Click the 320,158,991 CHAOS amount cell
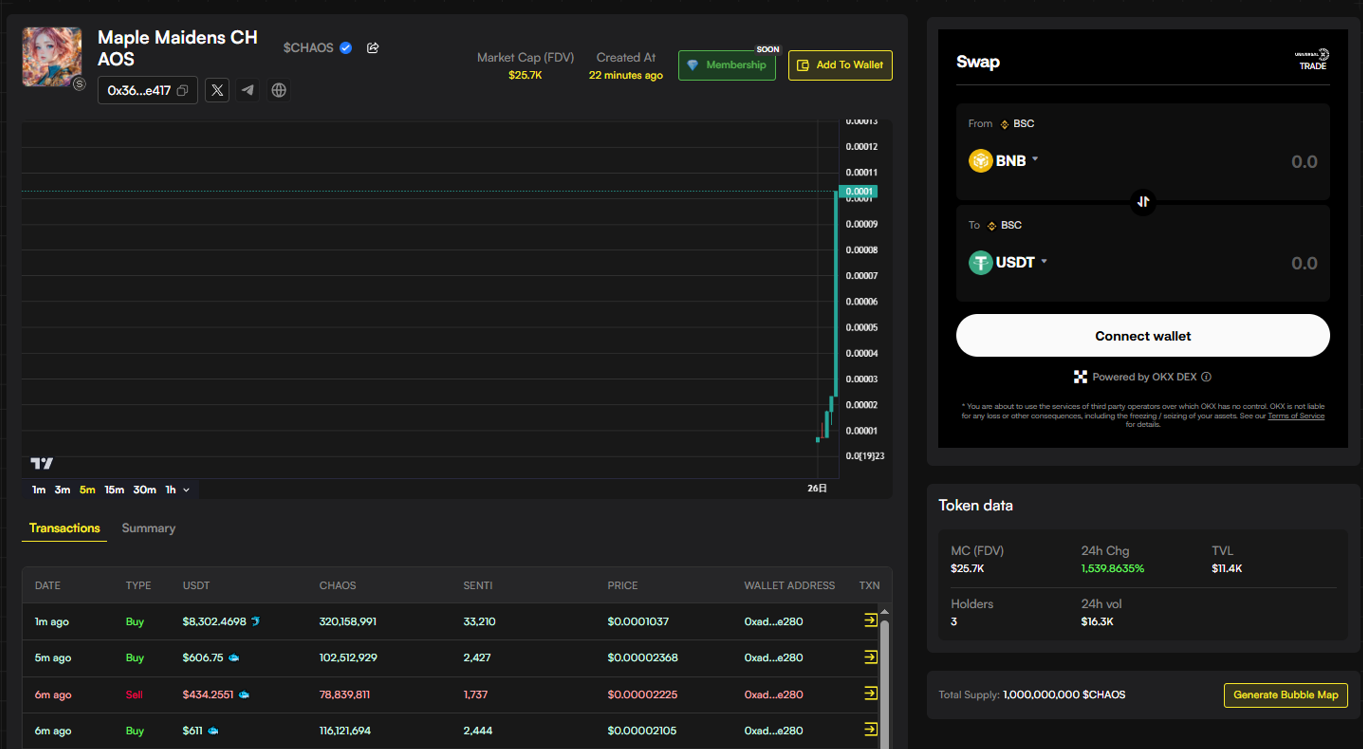The height and width of the screenshot is (749, 1363). [x=348, y=622]
